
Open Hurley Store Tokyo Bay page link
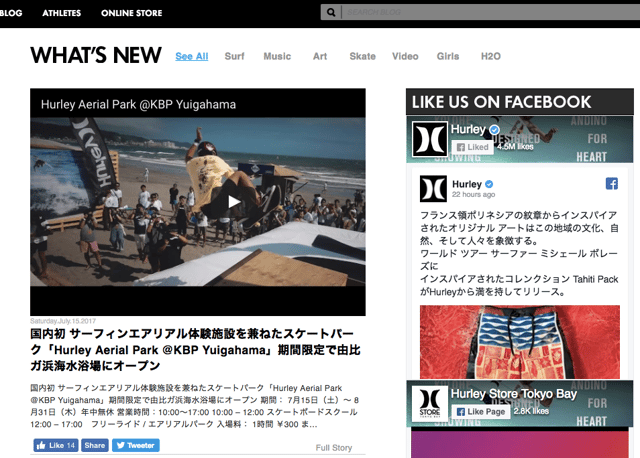tap(513, 394)
